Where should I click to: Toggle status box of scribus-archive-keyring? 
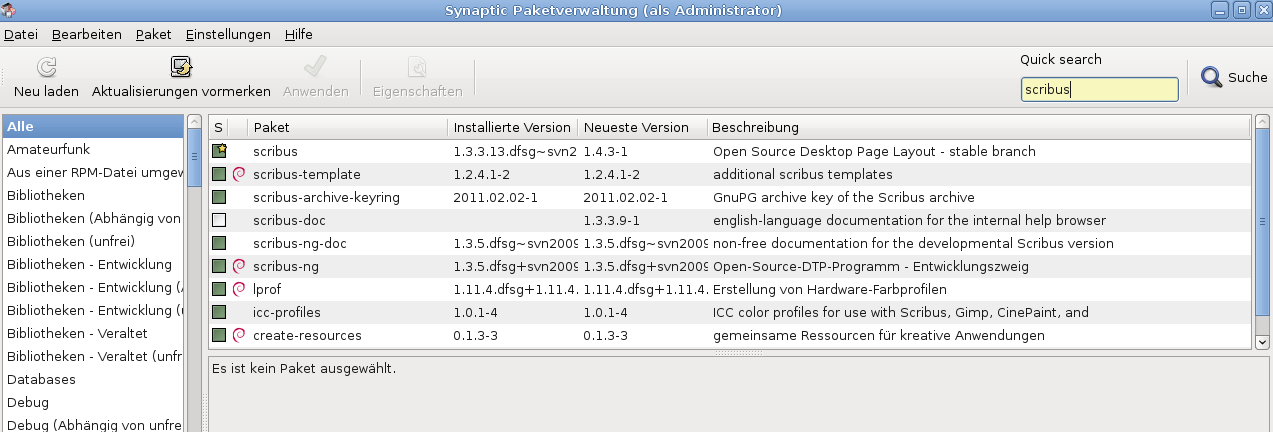tap(219, 197)
